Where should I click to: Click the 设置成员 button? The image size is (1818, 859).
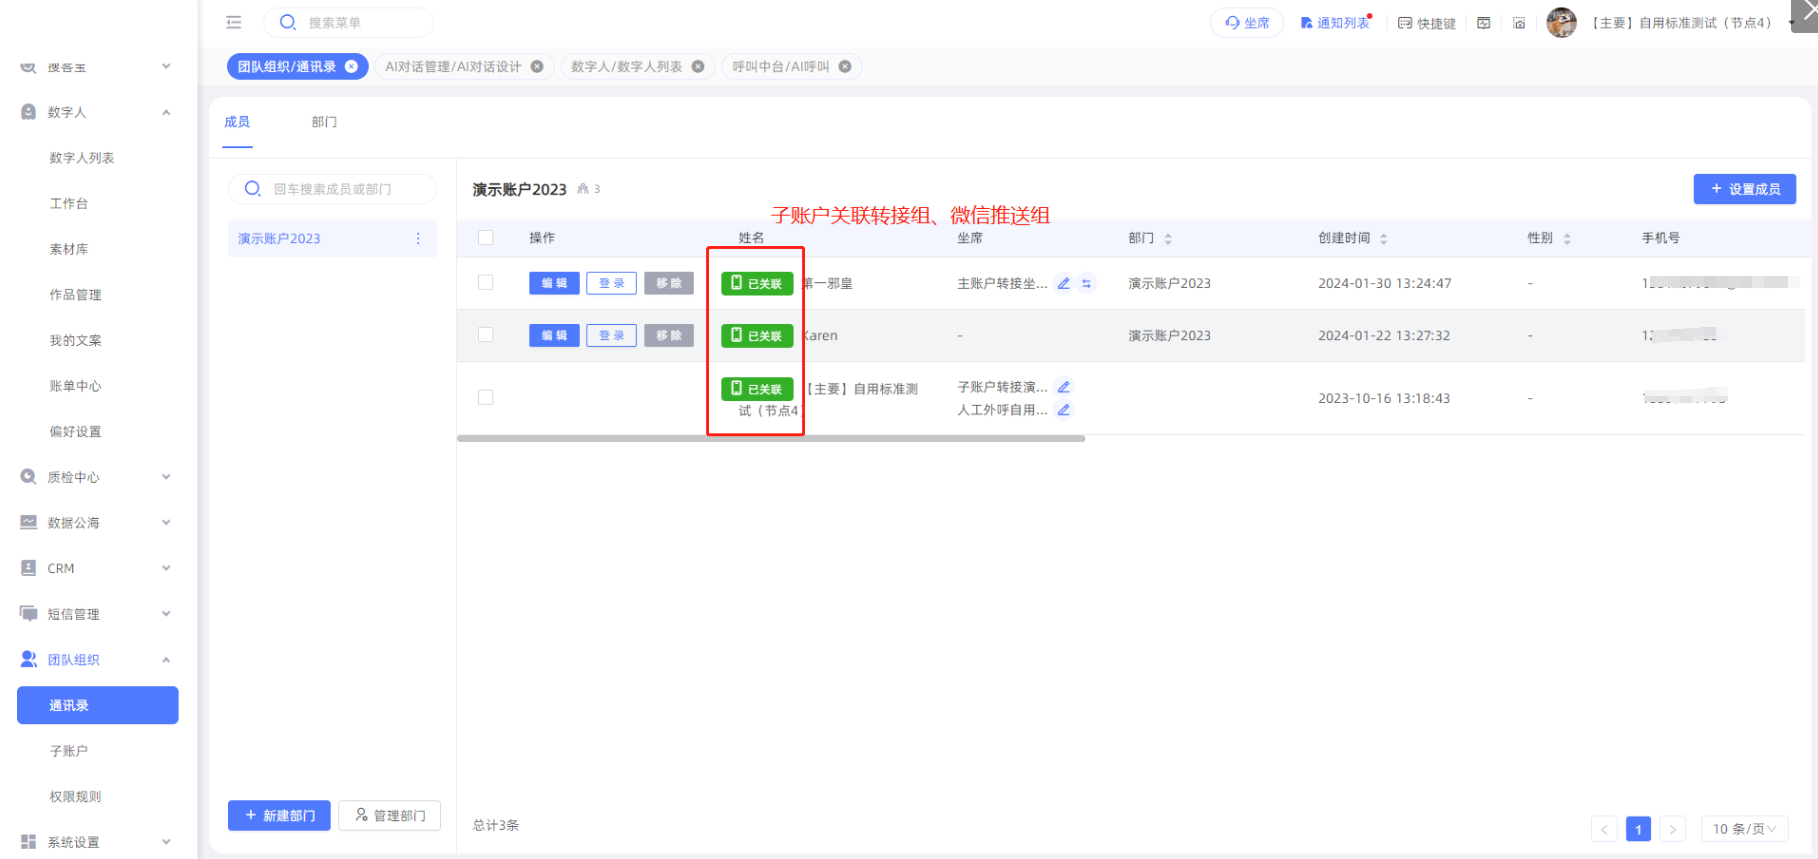[1744, 189]
